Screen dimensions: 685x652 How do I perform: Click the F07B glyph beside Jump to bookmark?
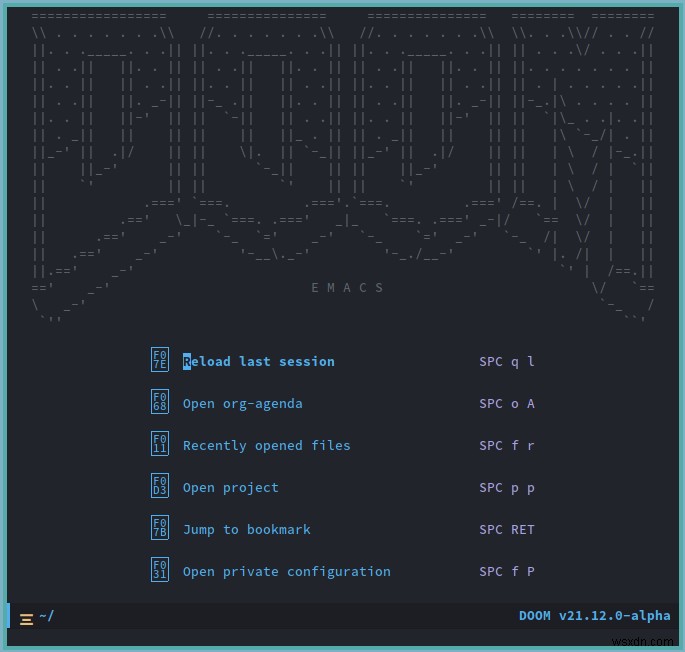click(x=160, y=527)
